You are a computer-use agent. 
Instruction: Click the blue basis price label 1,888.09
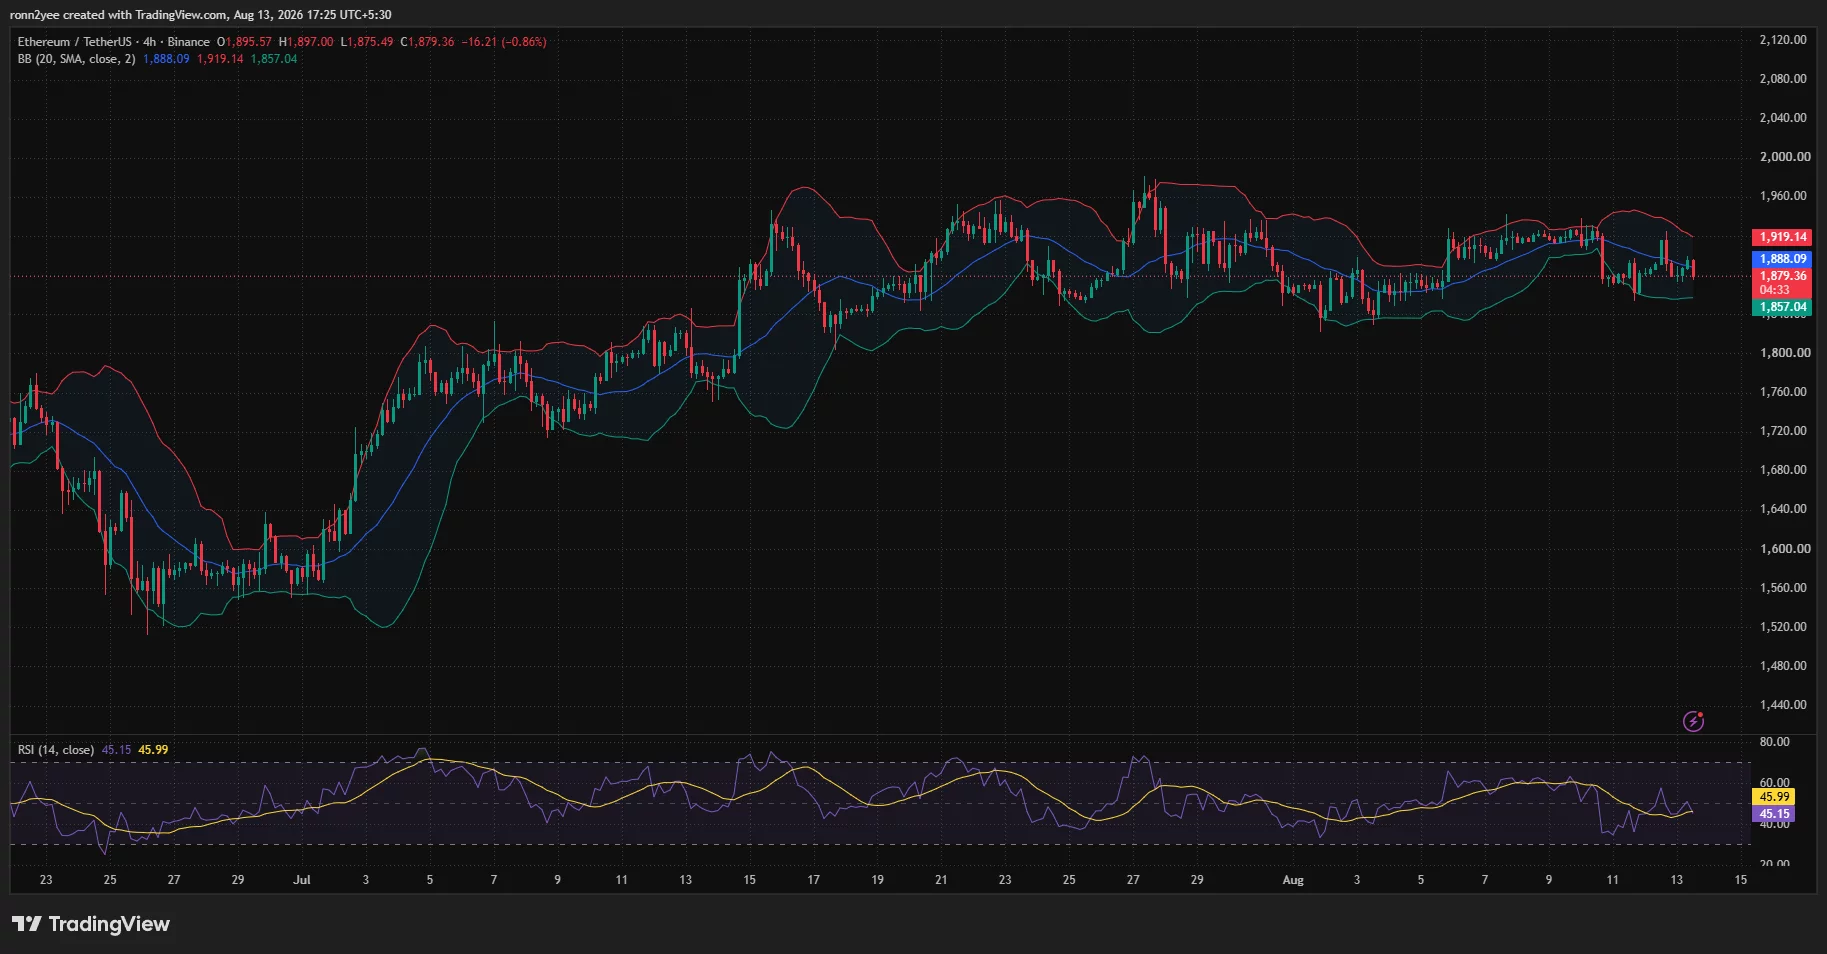(x=1782, y=259)
